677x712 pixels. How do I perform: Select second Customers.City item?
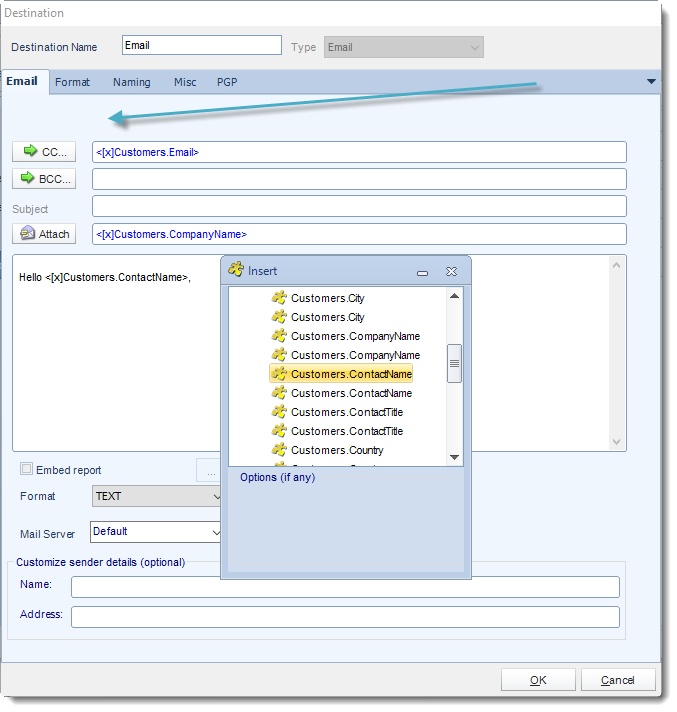(327, 317)
